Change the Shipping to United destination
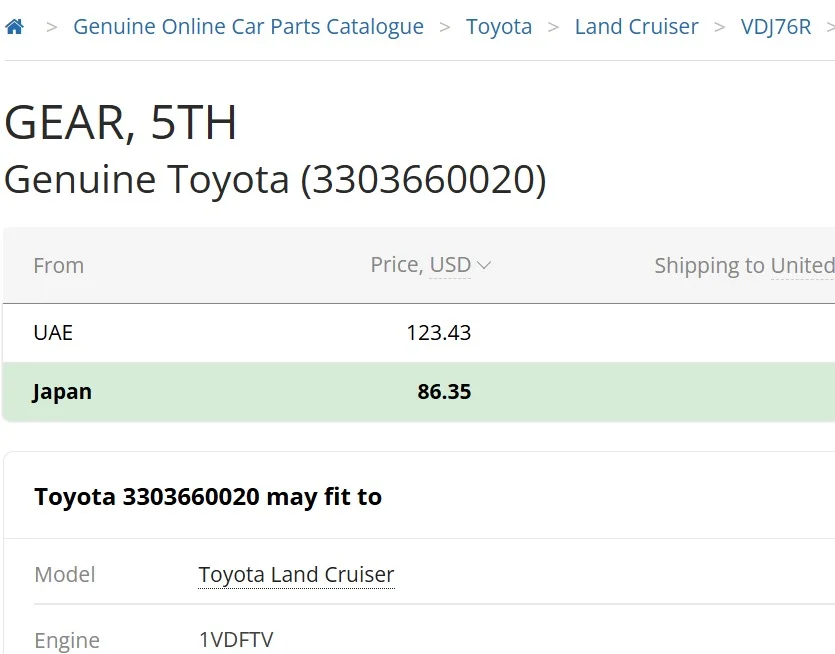835x654 pixels. tap(801, 266)
